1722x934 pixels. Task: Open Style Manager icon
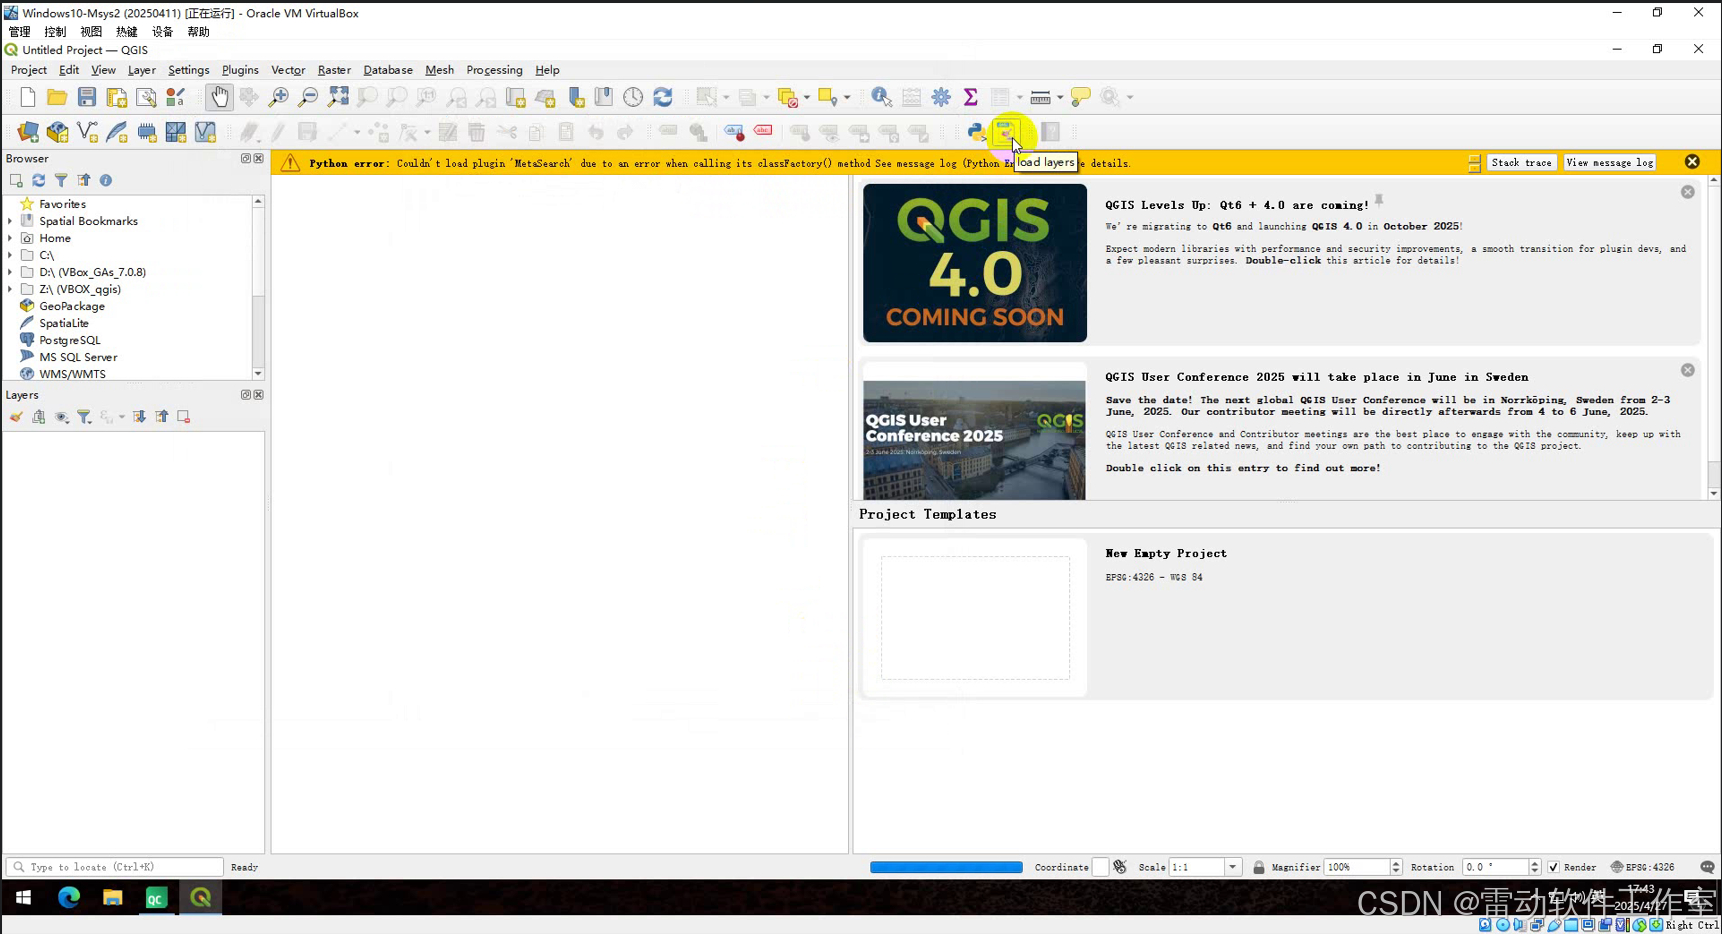coord(176,97)
